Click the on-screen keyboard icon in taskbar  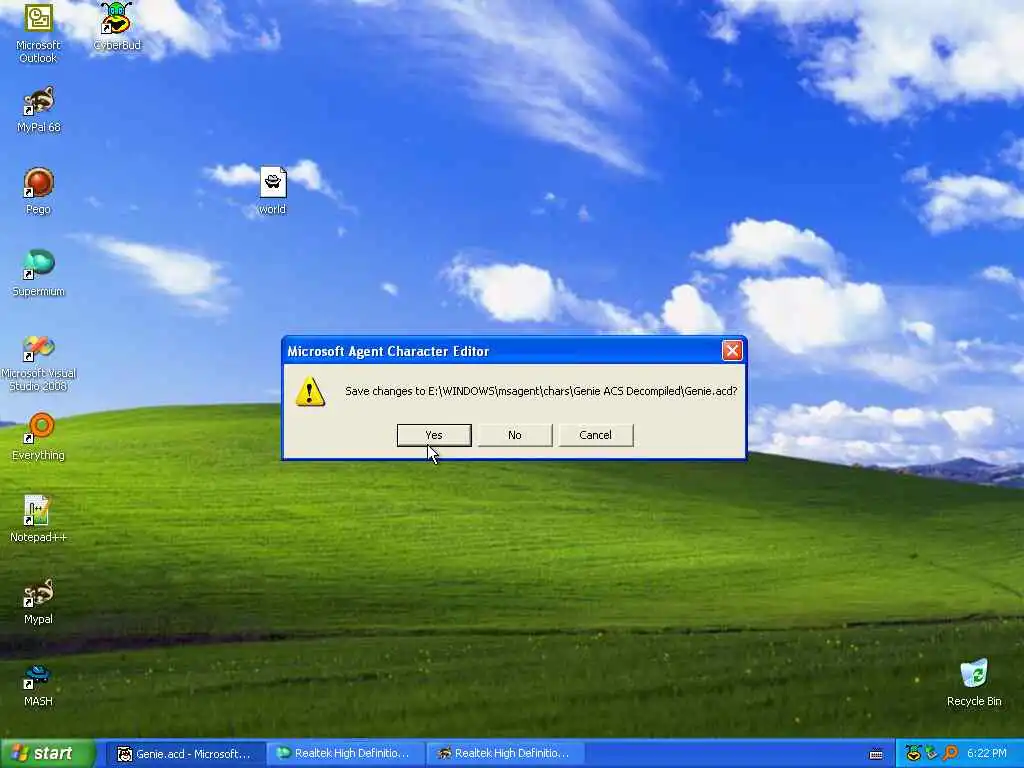click(876, 754)
